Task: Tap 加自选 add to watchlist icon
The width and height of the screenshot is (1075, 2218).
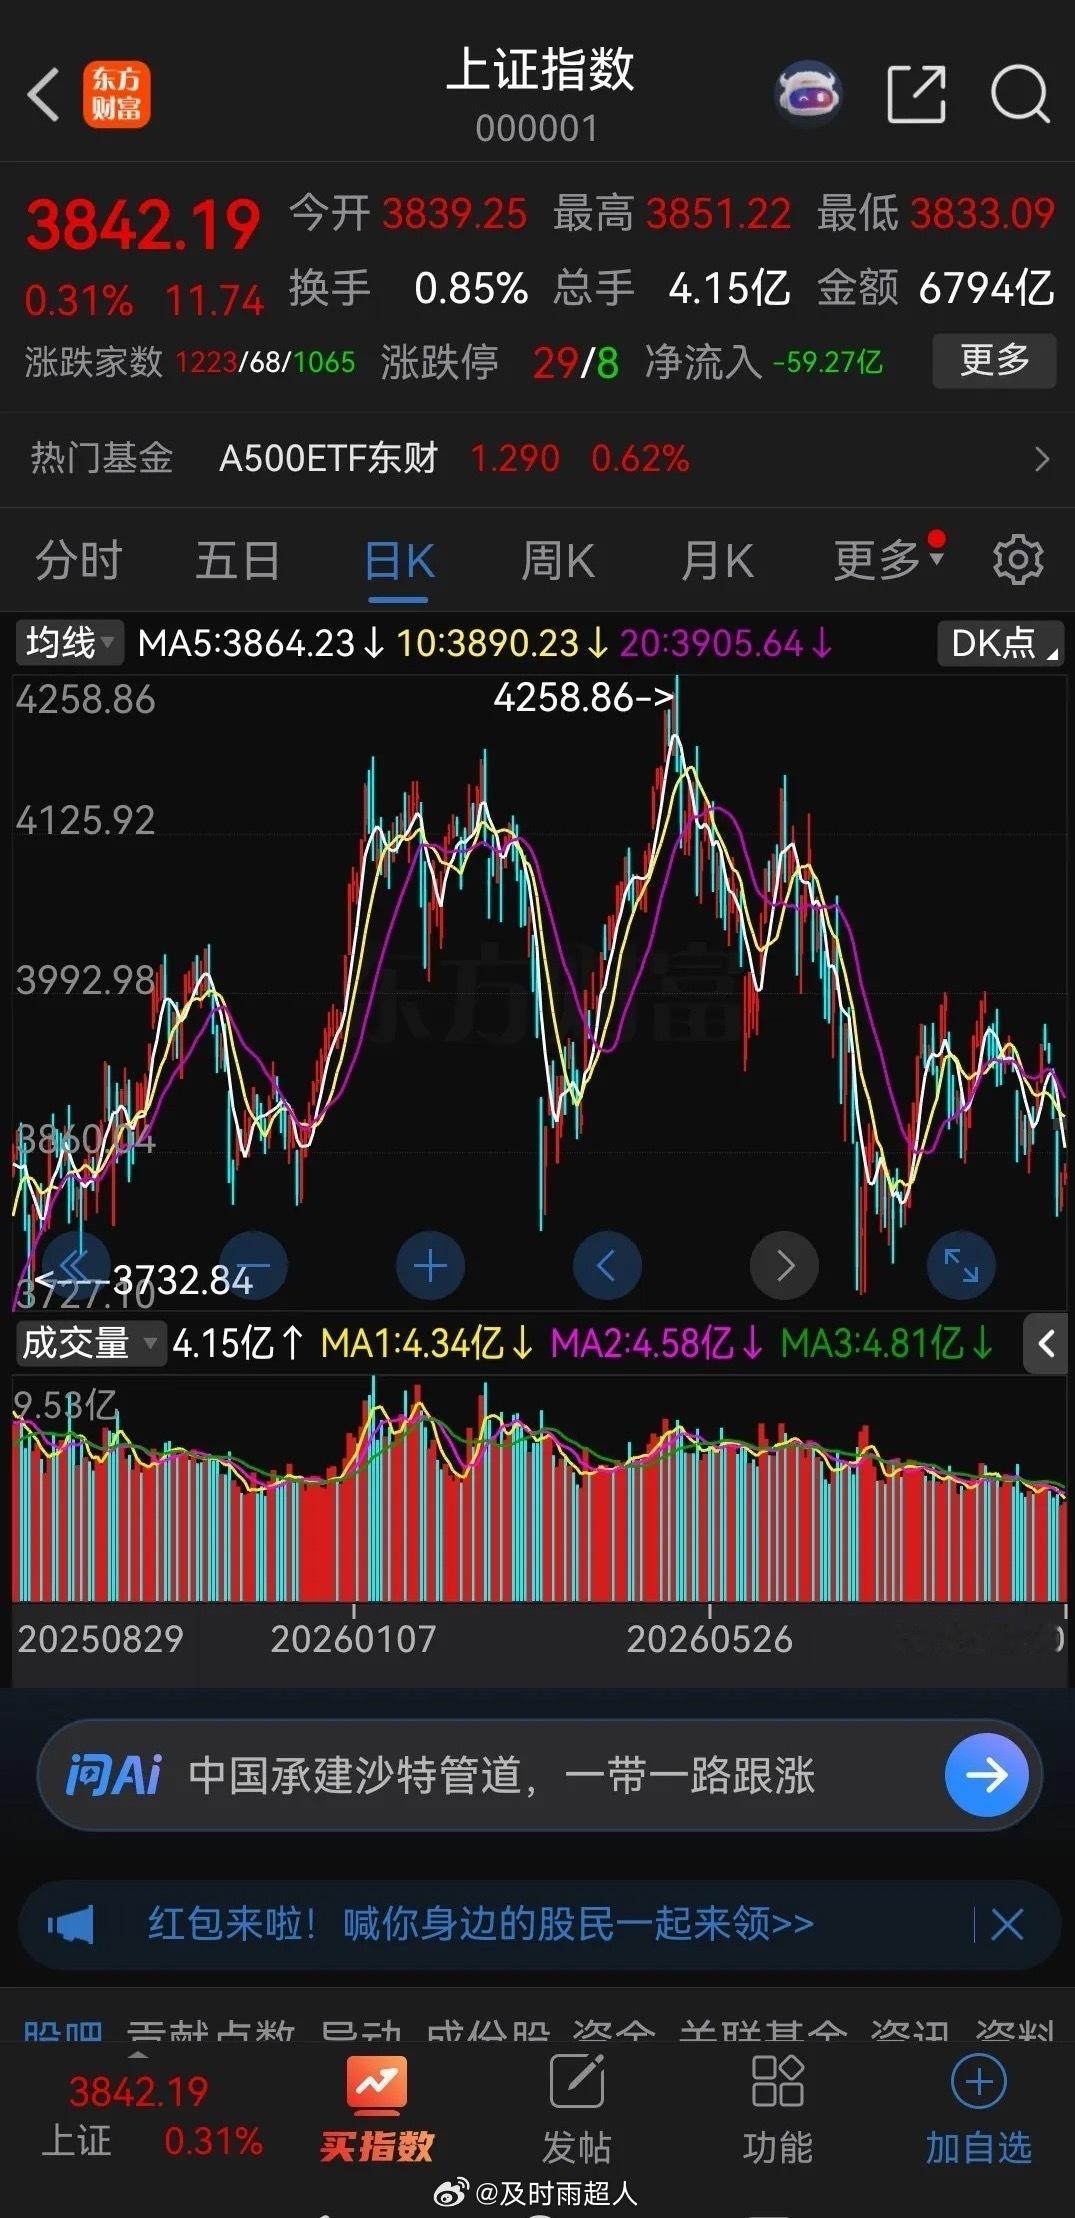Action: (978, 2110)
